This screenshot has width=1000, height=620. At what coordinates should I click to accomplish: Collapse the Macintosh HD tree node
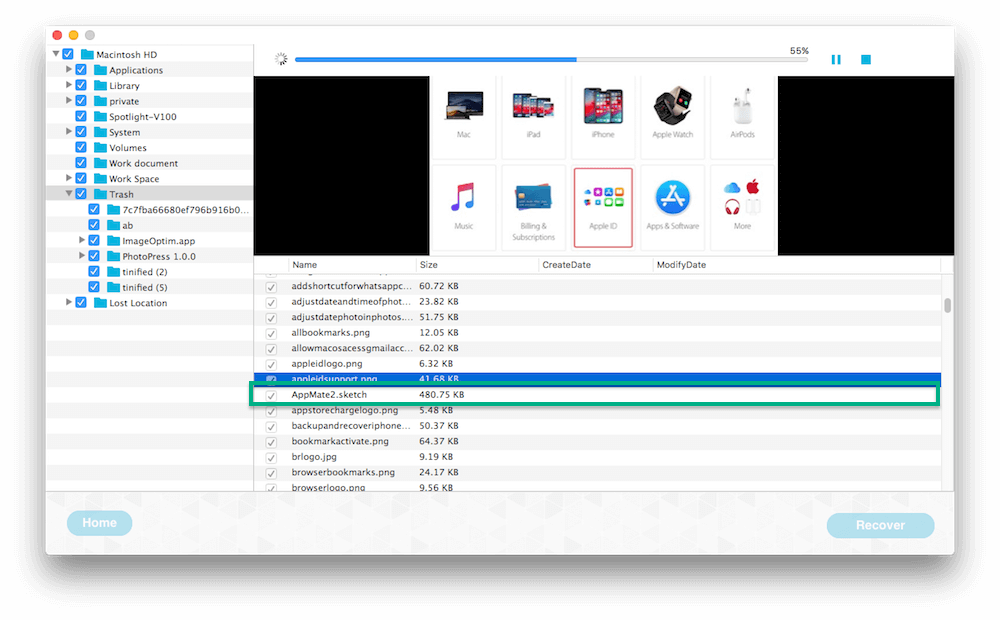(x=56, y=54)
